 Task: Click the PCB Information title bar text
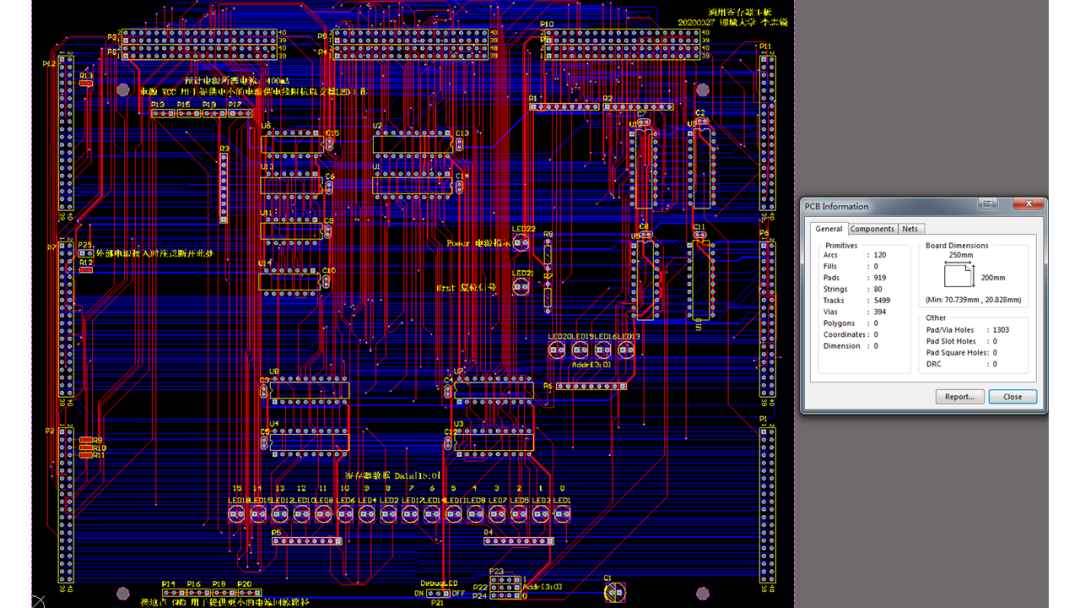[x=836, y=207]
